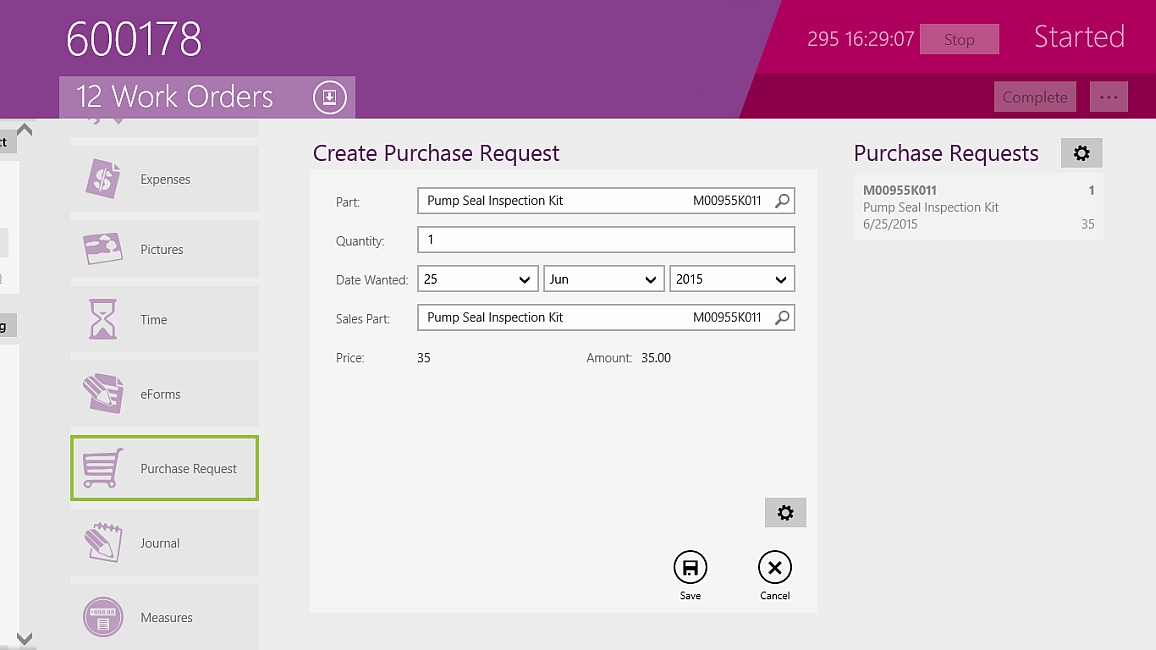Expand the year dropdown showing 2015
Image resolution: width=1156 pixels, height=650 pixels.
click(731, 279)
